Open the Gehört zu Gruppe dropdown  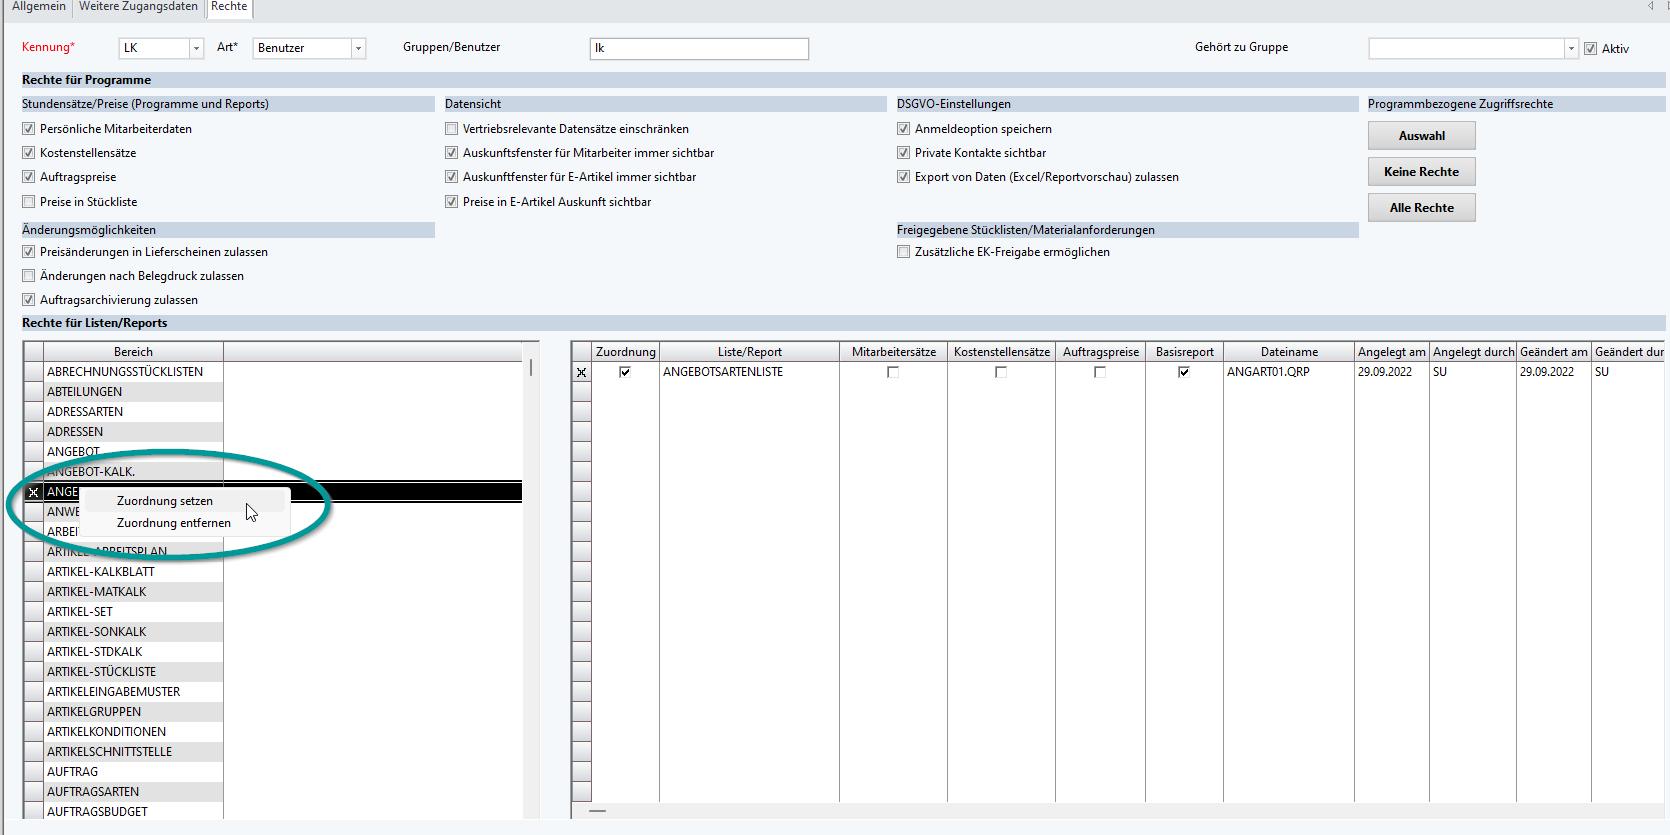point(1571,48)
